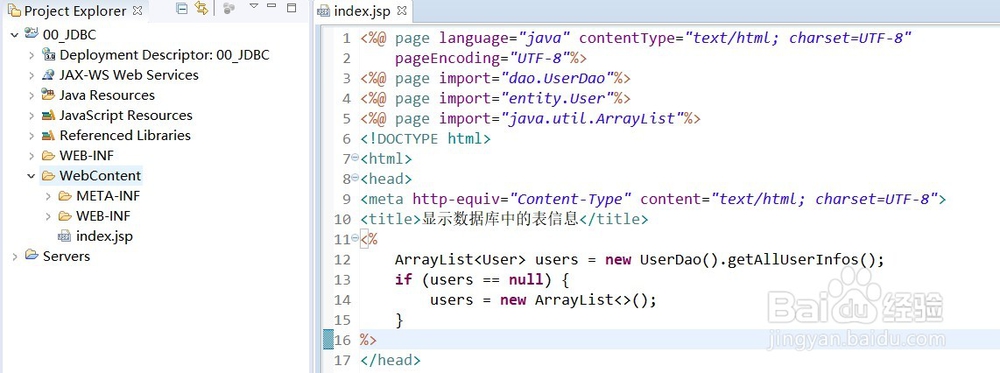Select the index.jsp editor tab
Screen dimensions: 1000x373
click(x=362, y=11)
